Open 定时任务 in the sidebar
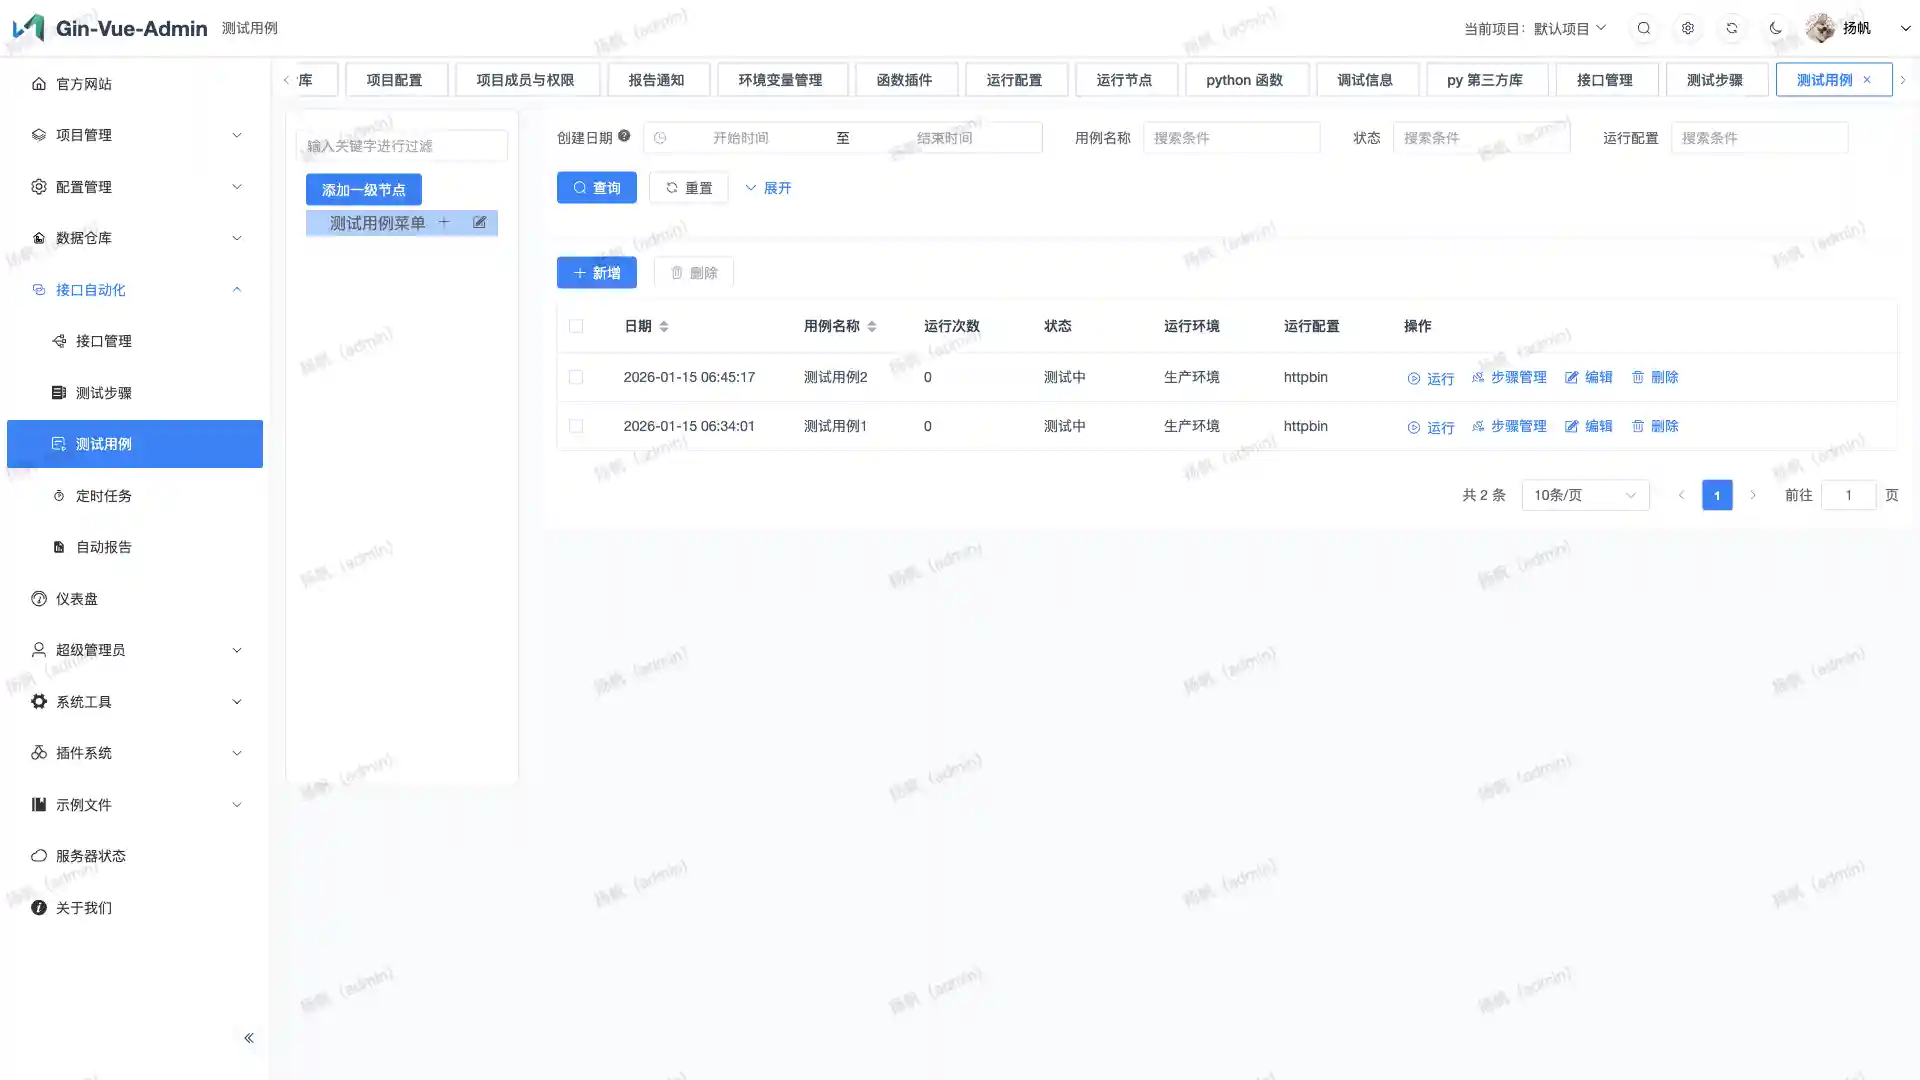This screenshot has width=1920, height=1080. coord(104,496)
